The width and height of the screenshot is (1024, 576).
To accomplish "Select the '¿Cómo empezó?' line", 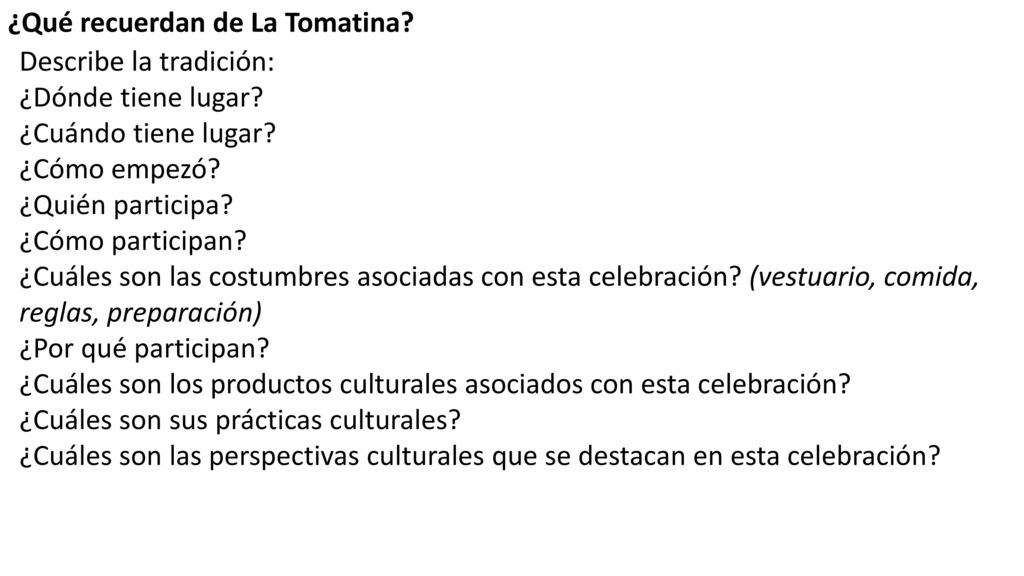I will tap(120, 170).
